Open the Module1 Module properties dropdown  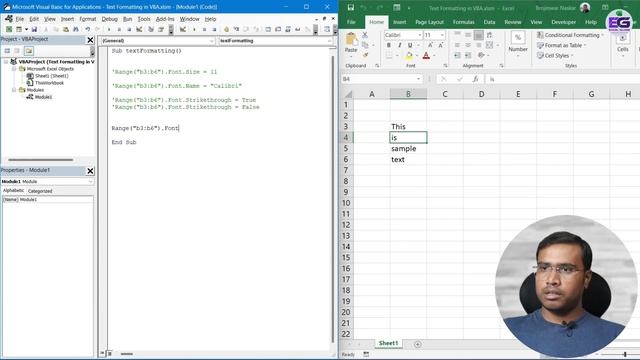click(90, 181)
